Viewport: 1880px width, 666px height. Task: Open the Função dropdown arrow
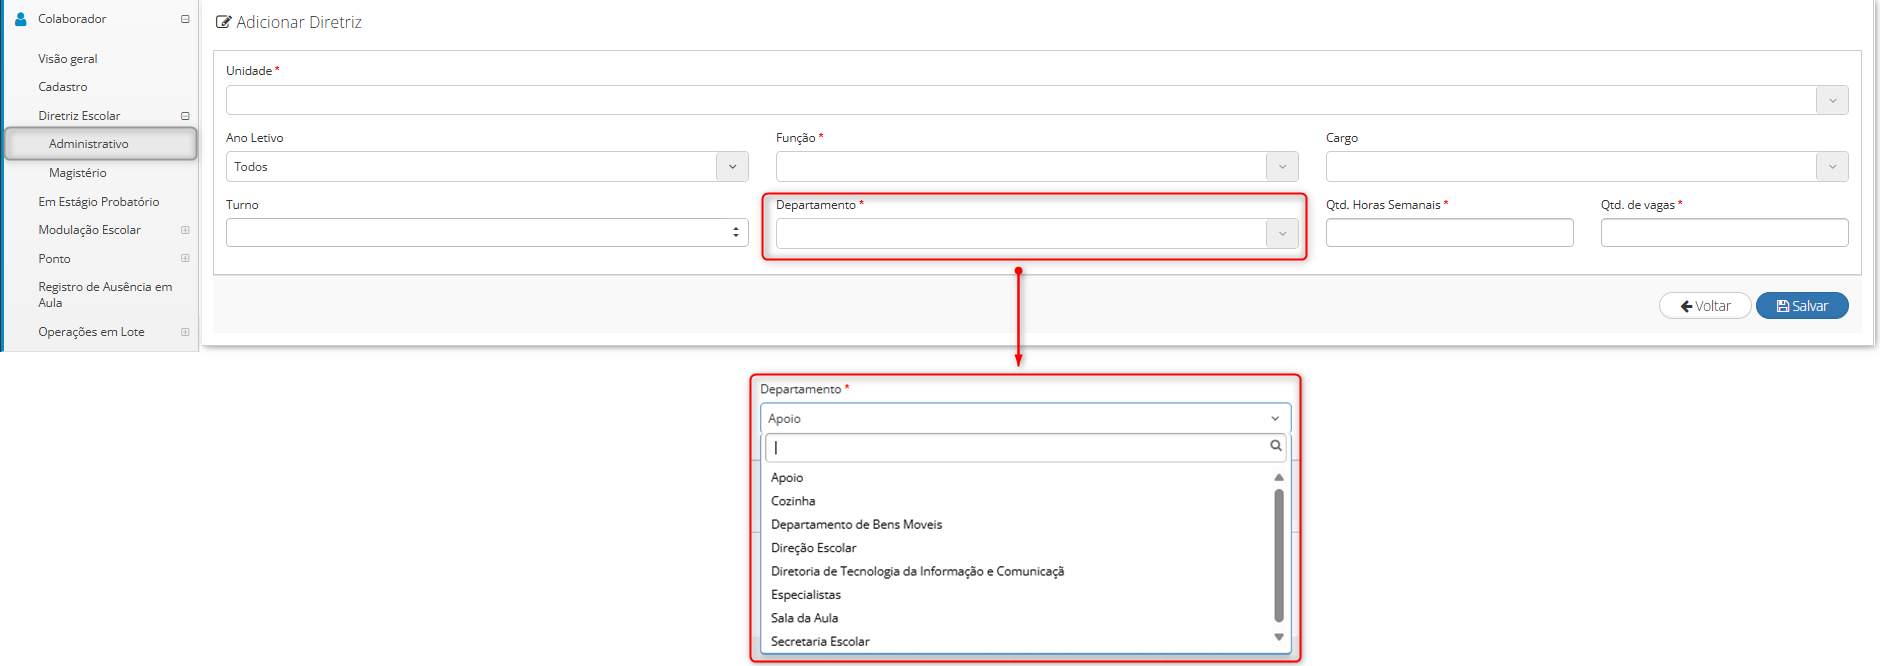[1282, 167]
